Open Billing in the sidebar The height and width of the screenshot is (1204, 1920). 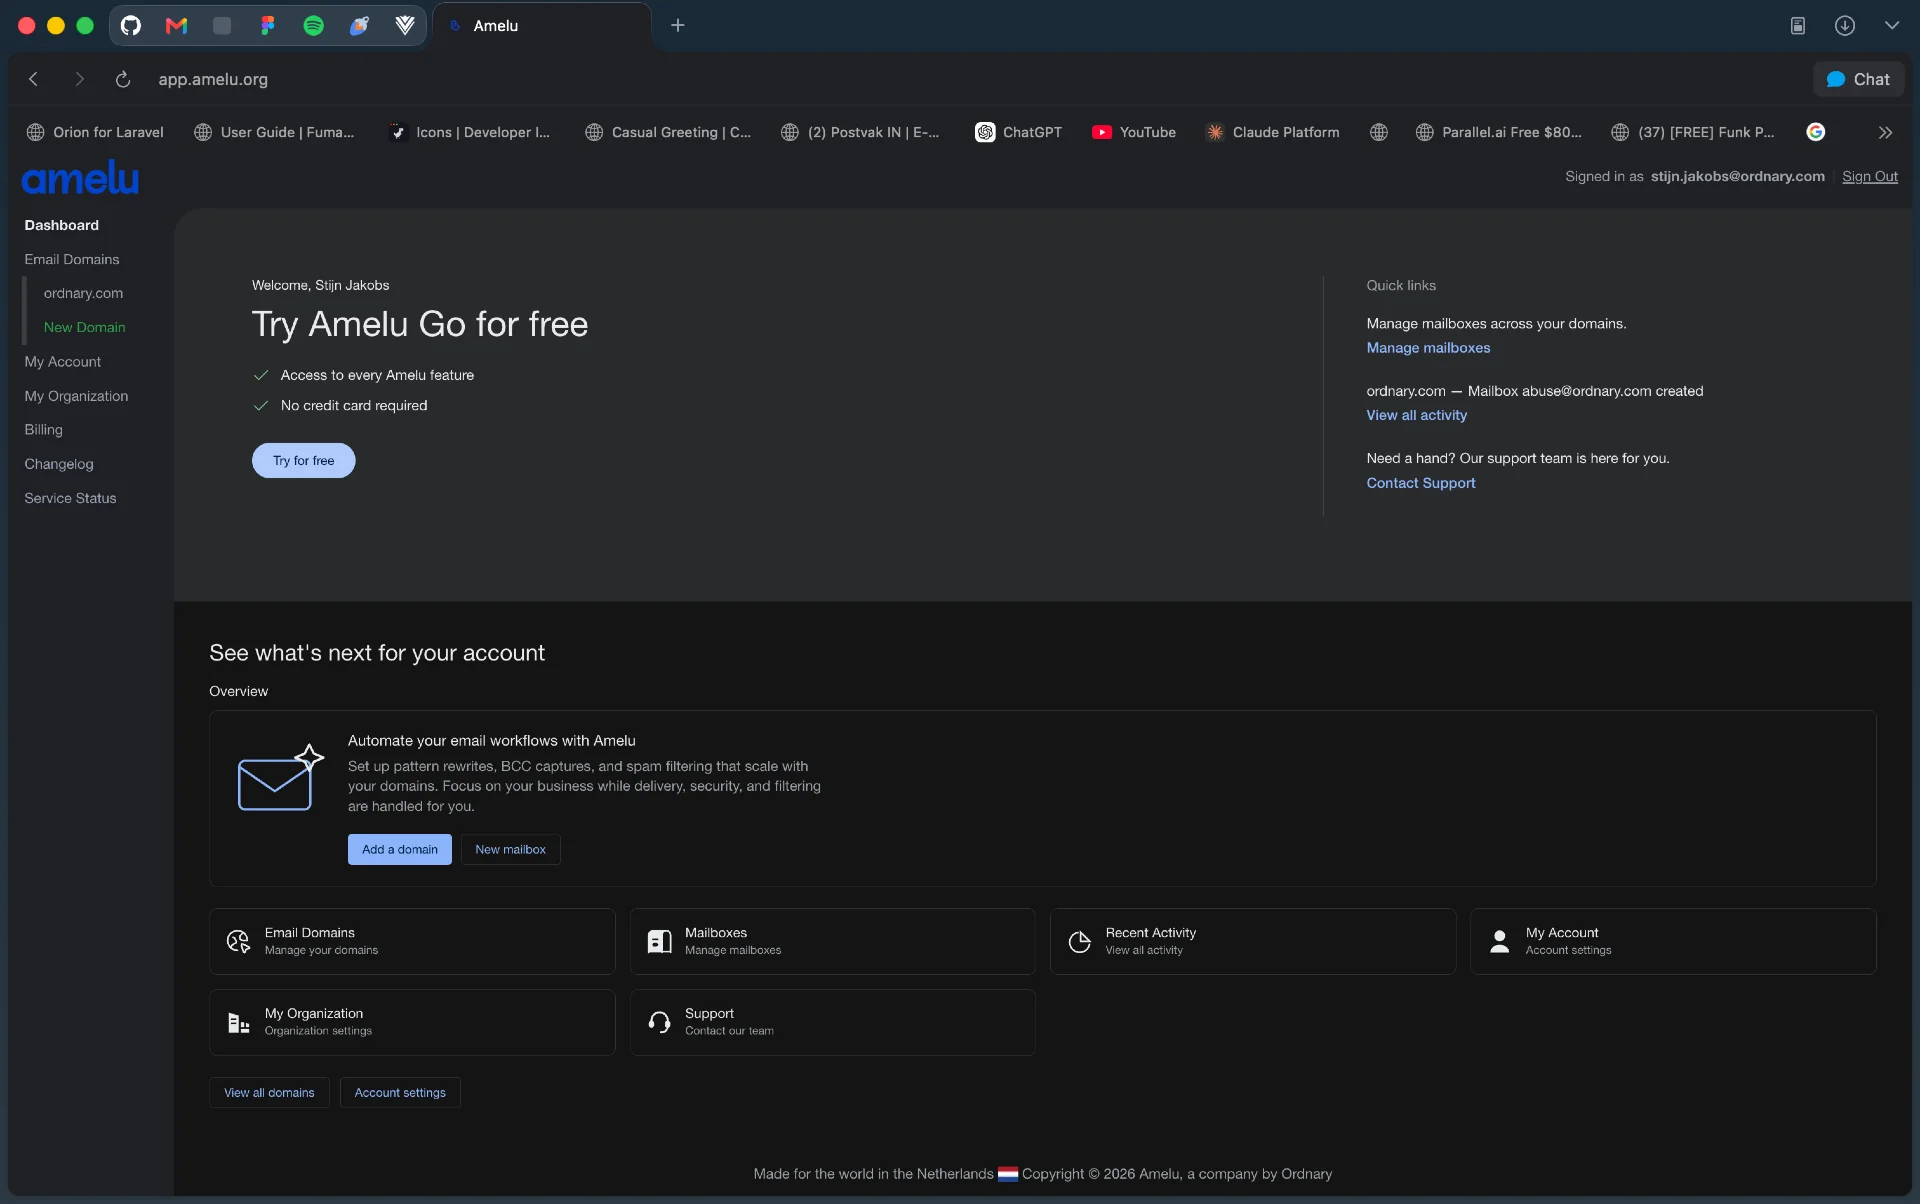click(43, 430)
